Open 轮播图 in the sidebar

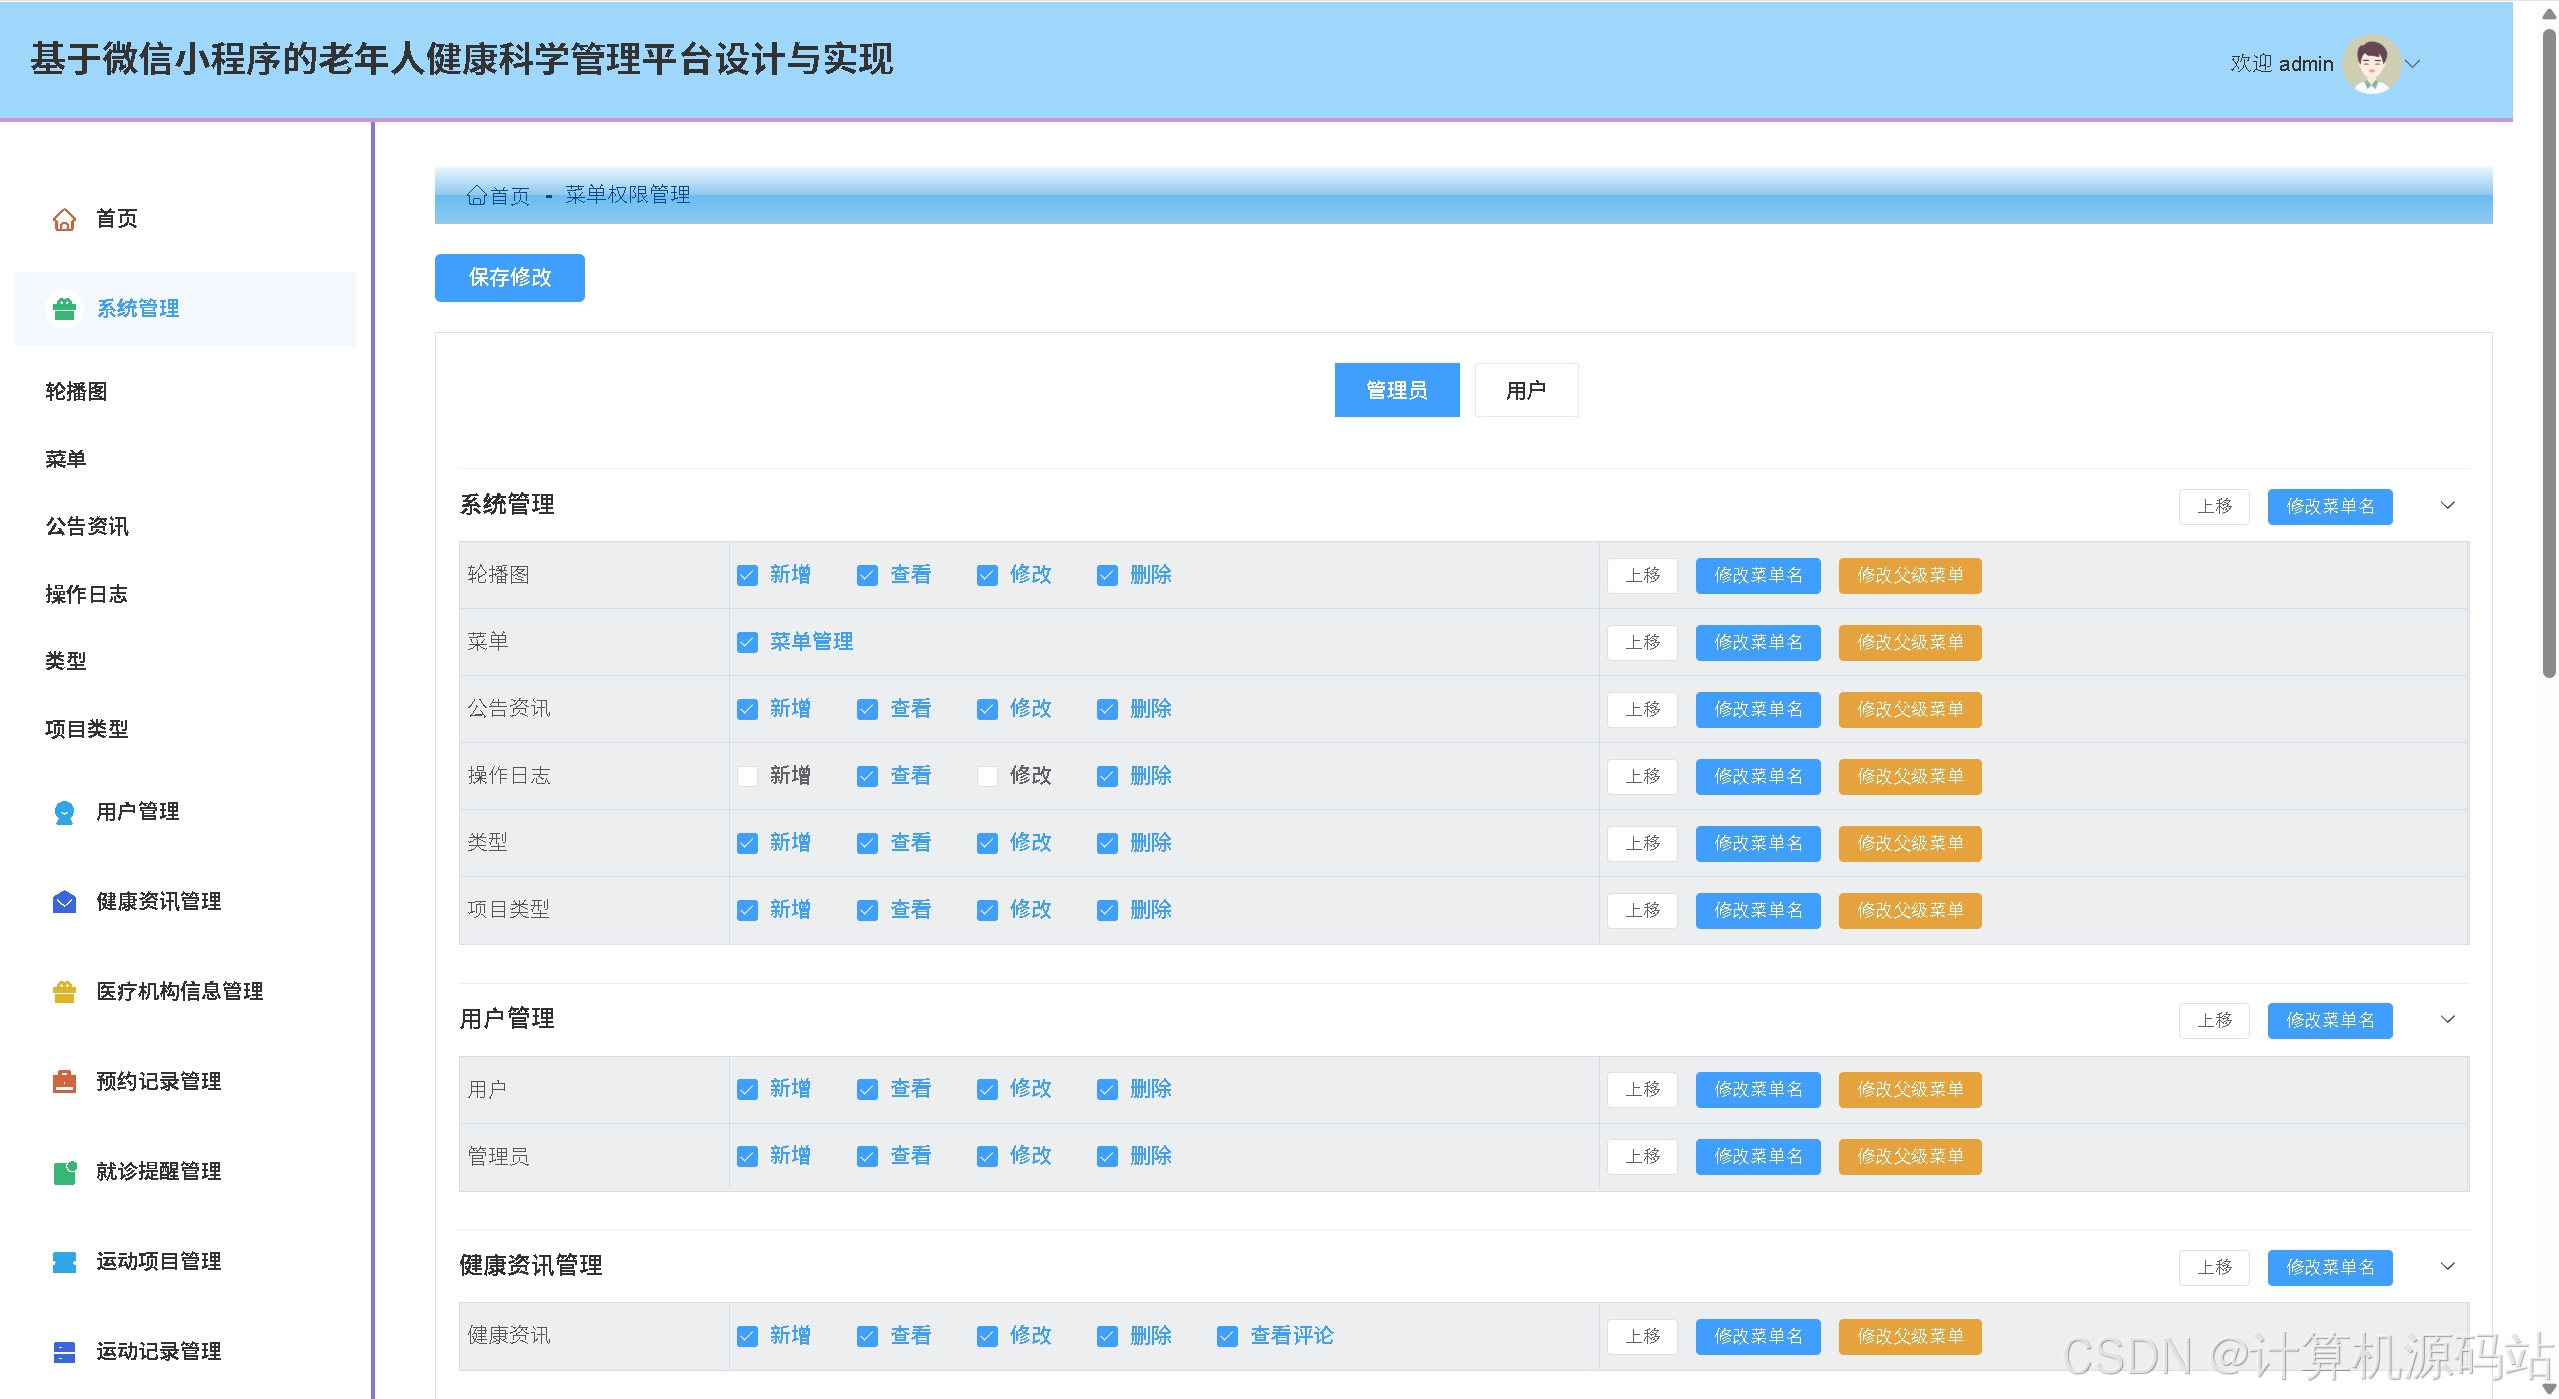point(76,392)
